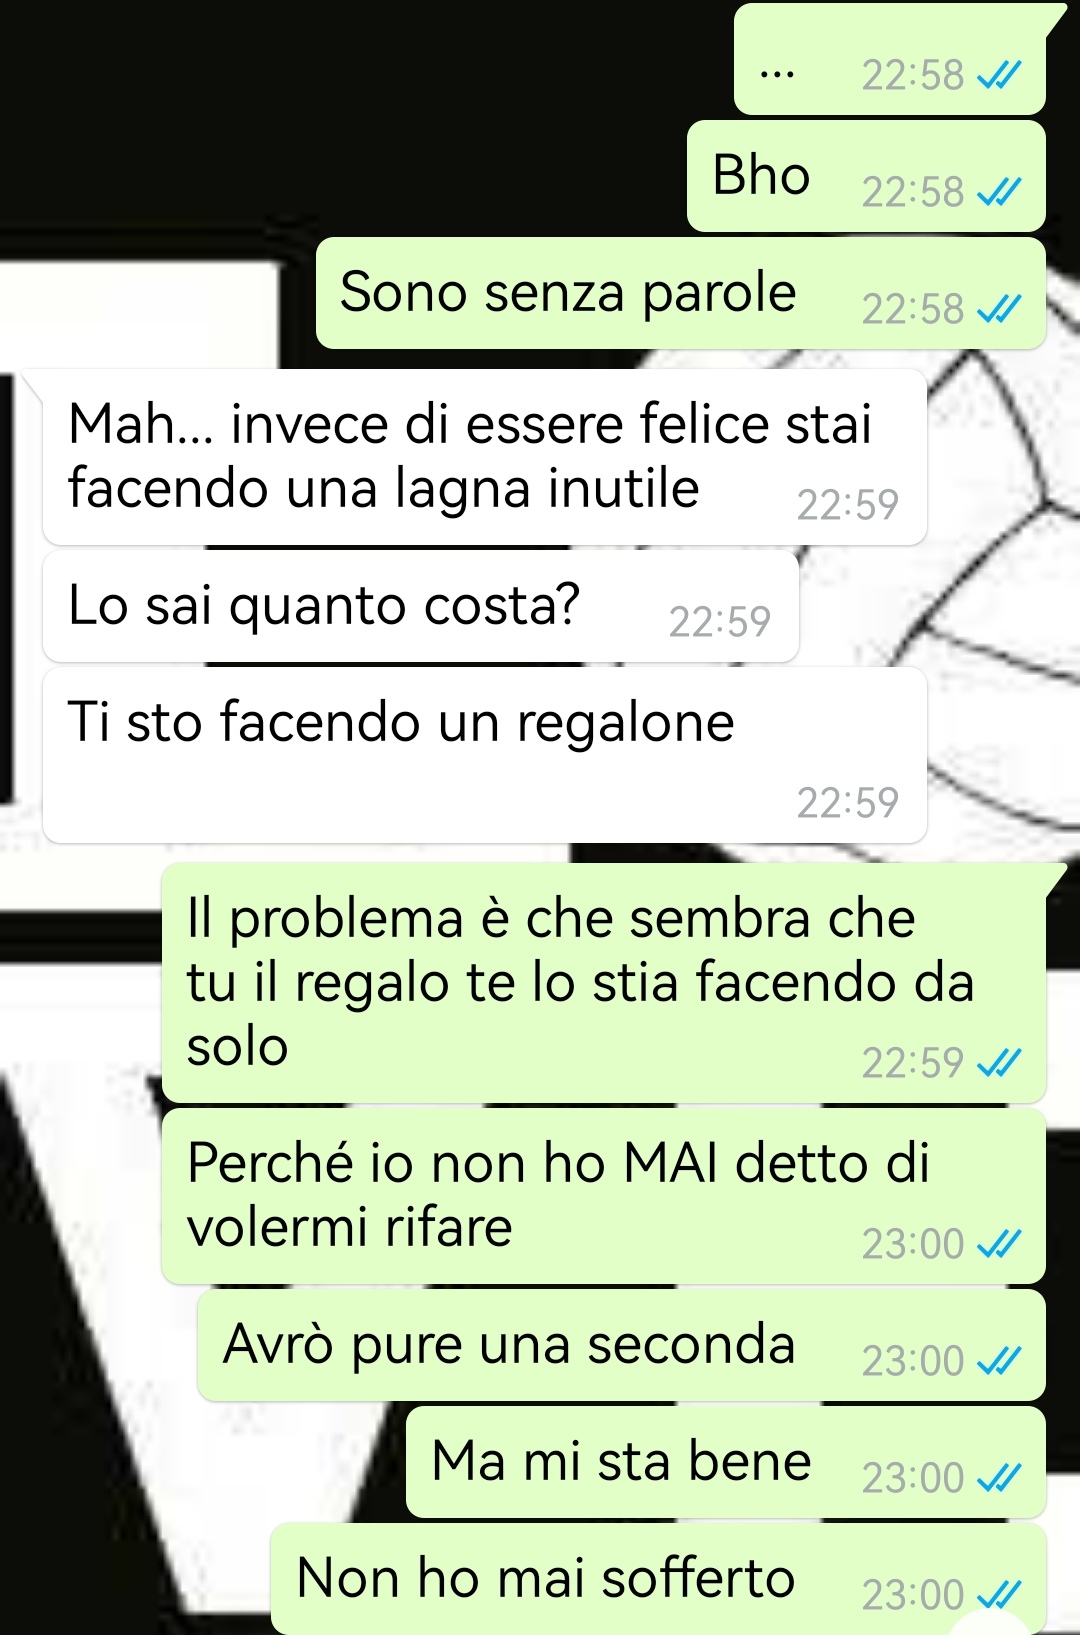Image resolution: width=1080 pixels, height=1635 pixels.
Task: Tap the read ticks on "Non ho mai sofferto"
Action: [x=999, y=1594]
